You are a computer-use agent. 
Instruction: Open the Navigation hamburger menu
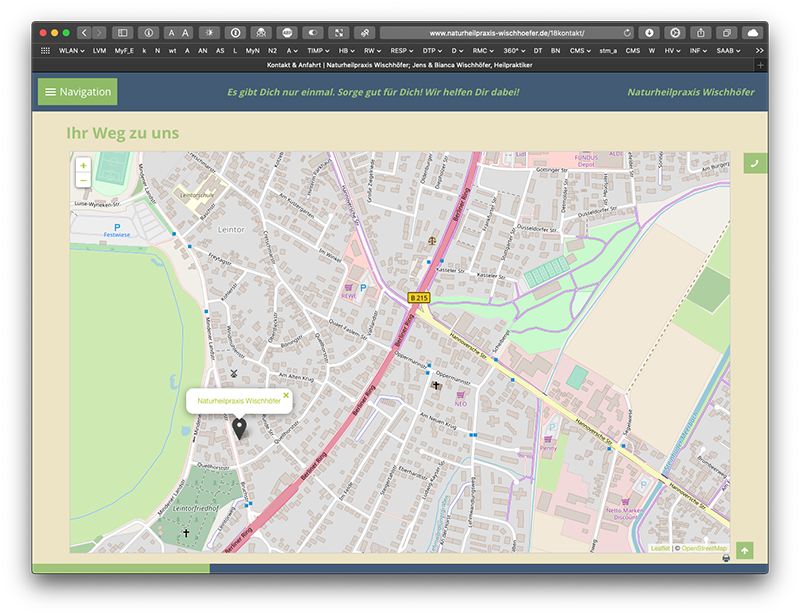pos(77,92)
